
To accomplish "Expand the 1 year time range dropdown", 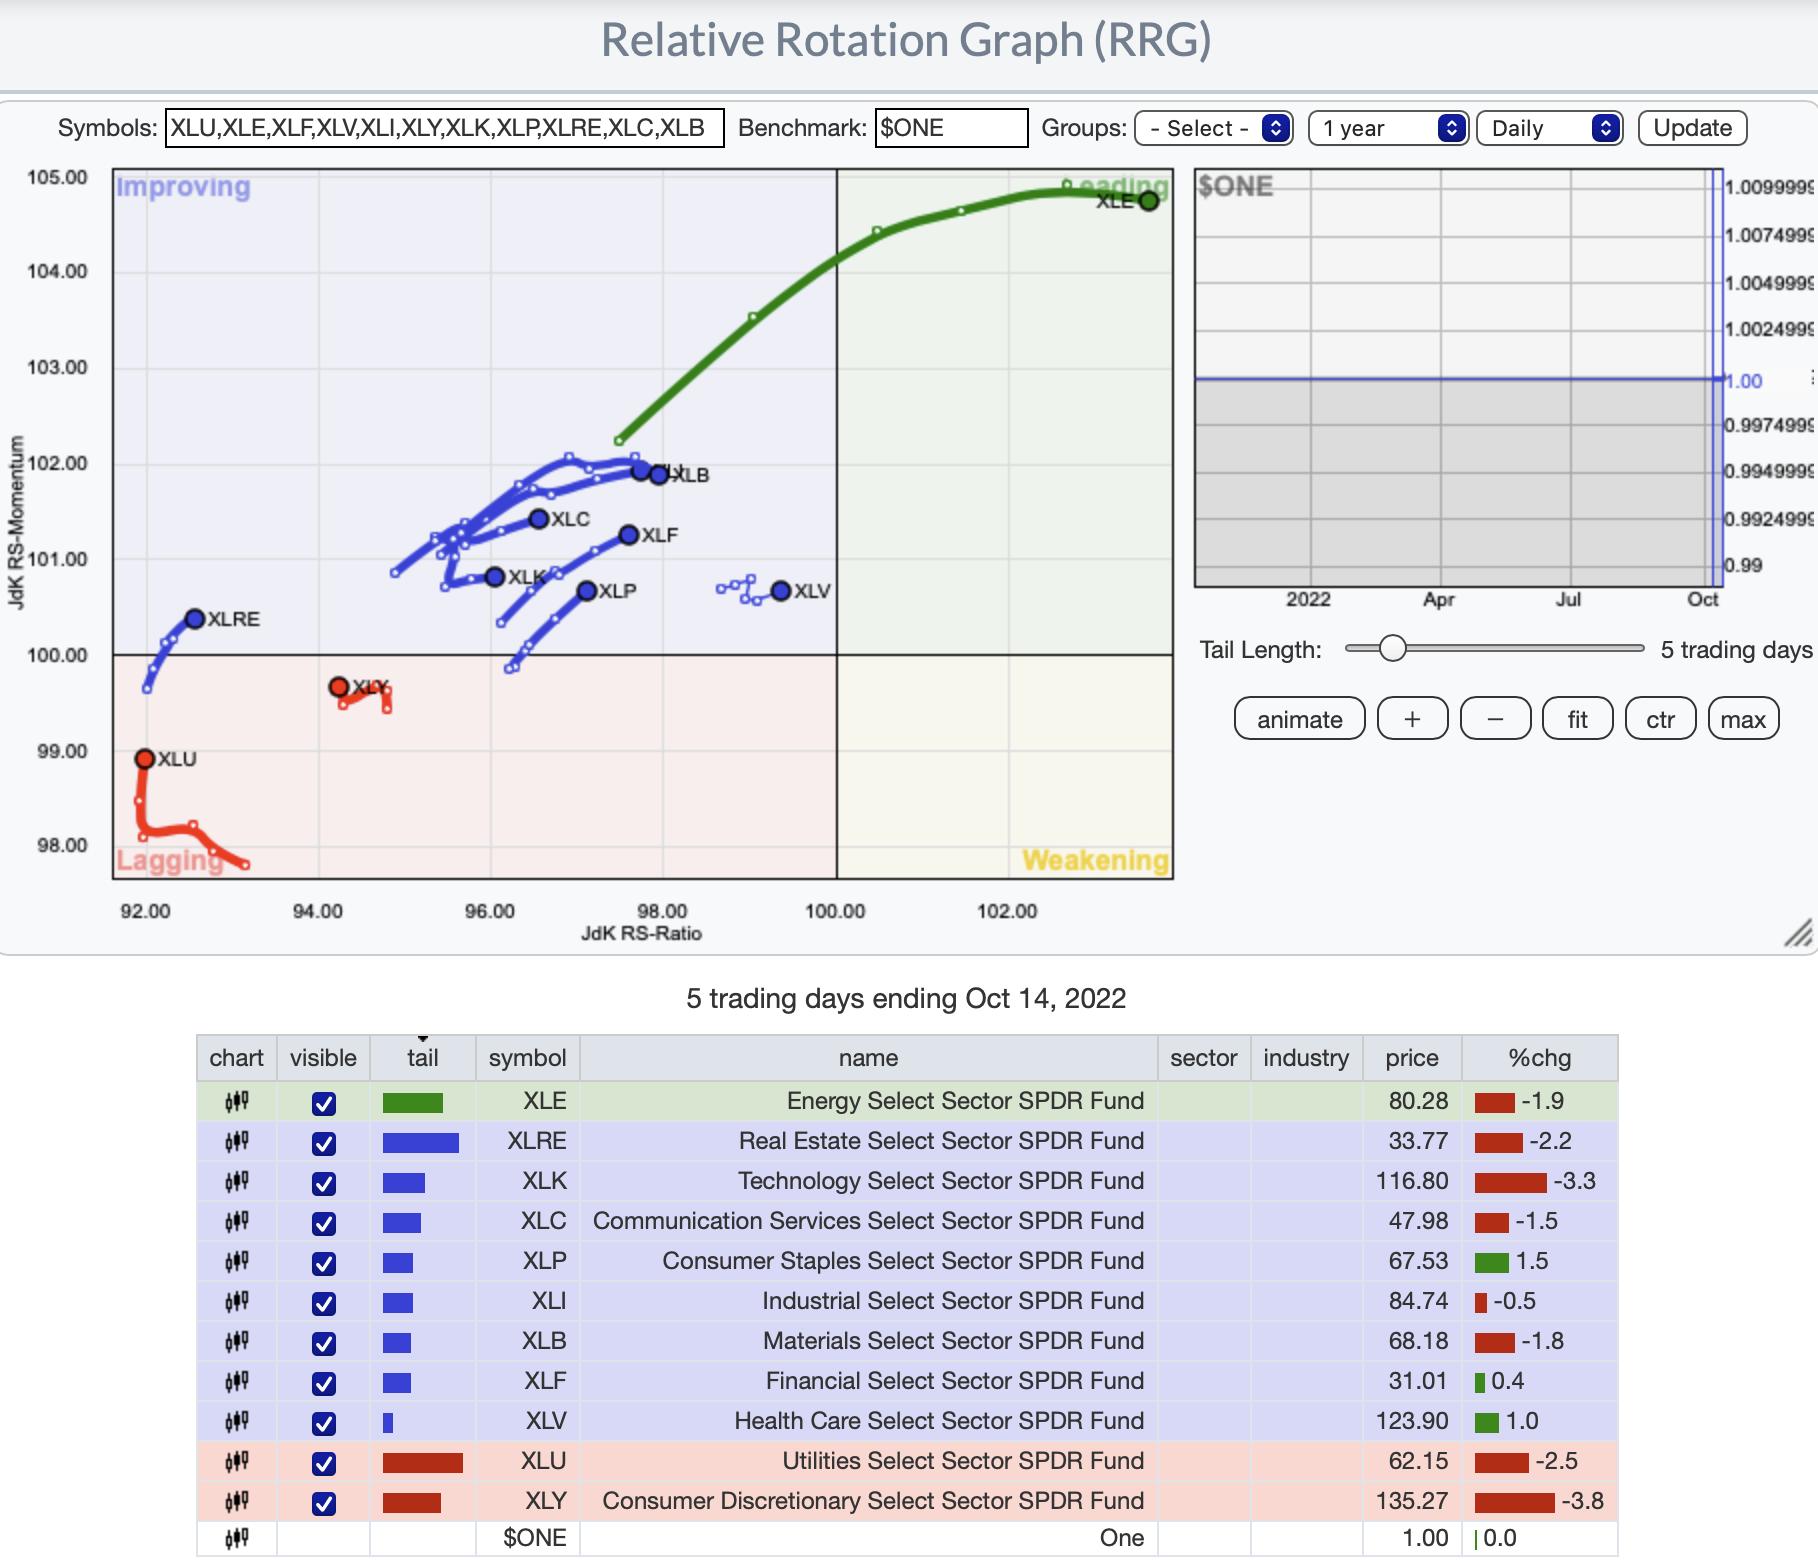I will [x=1387, y=128].
